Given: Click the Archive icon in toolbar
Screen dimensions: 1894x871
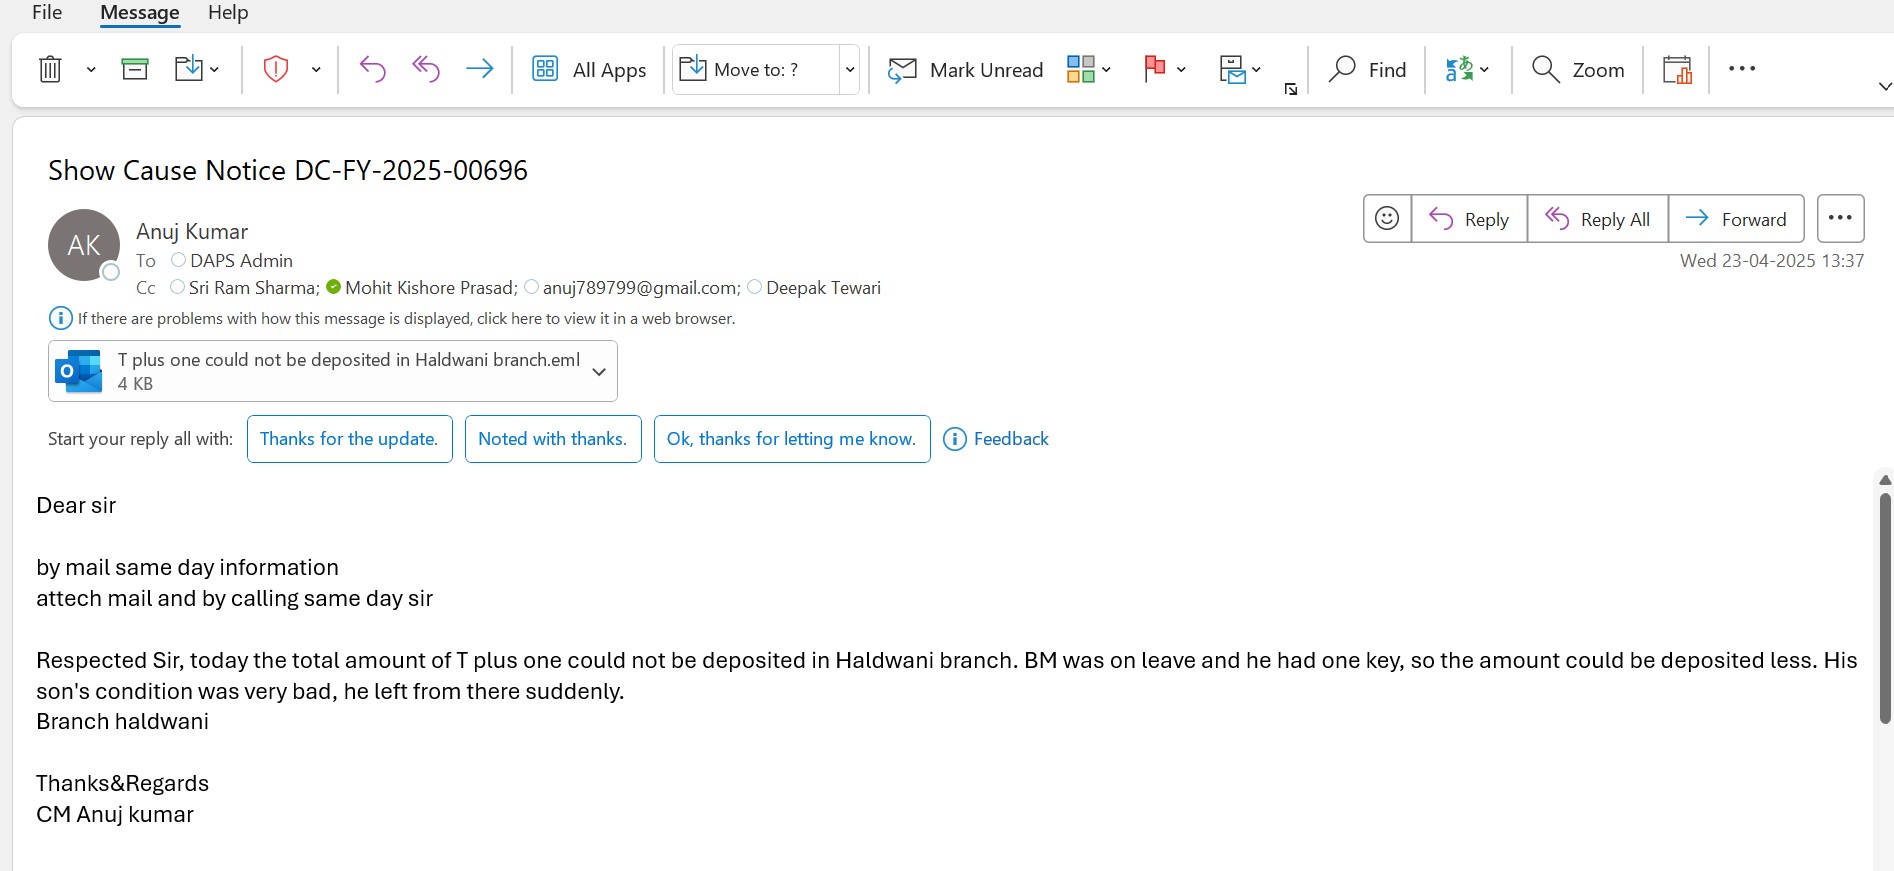Looking at the screenshot, I should pyautogui.click(x=135, y=69).
